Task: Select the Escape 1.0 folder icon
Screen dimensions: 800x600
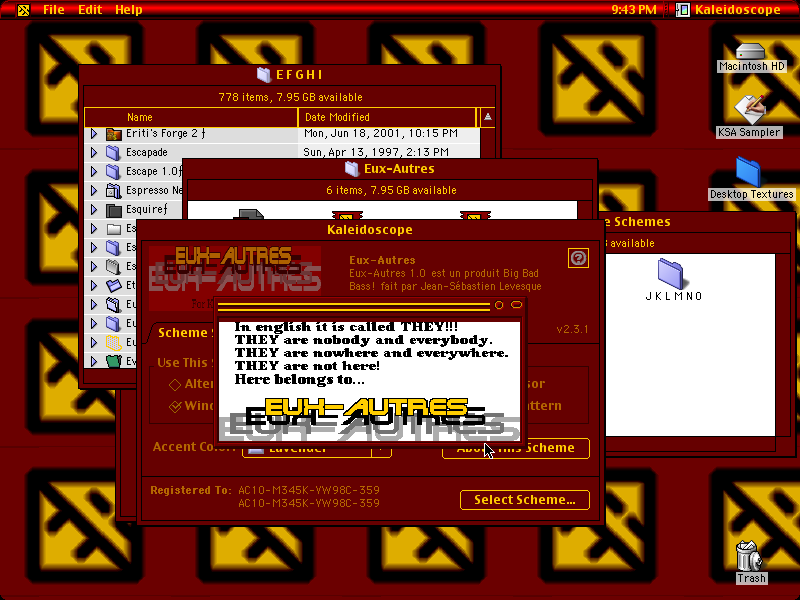Action: click(x=113, y=171)
